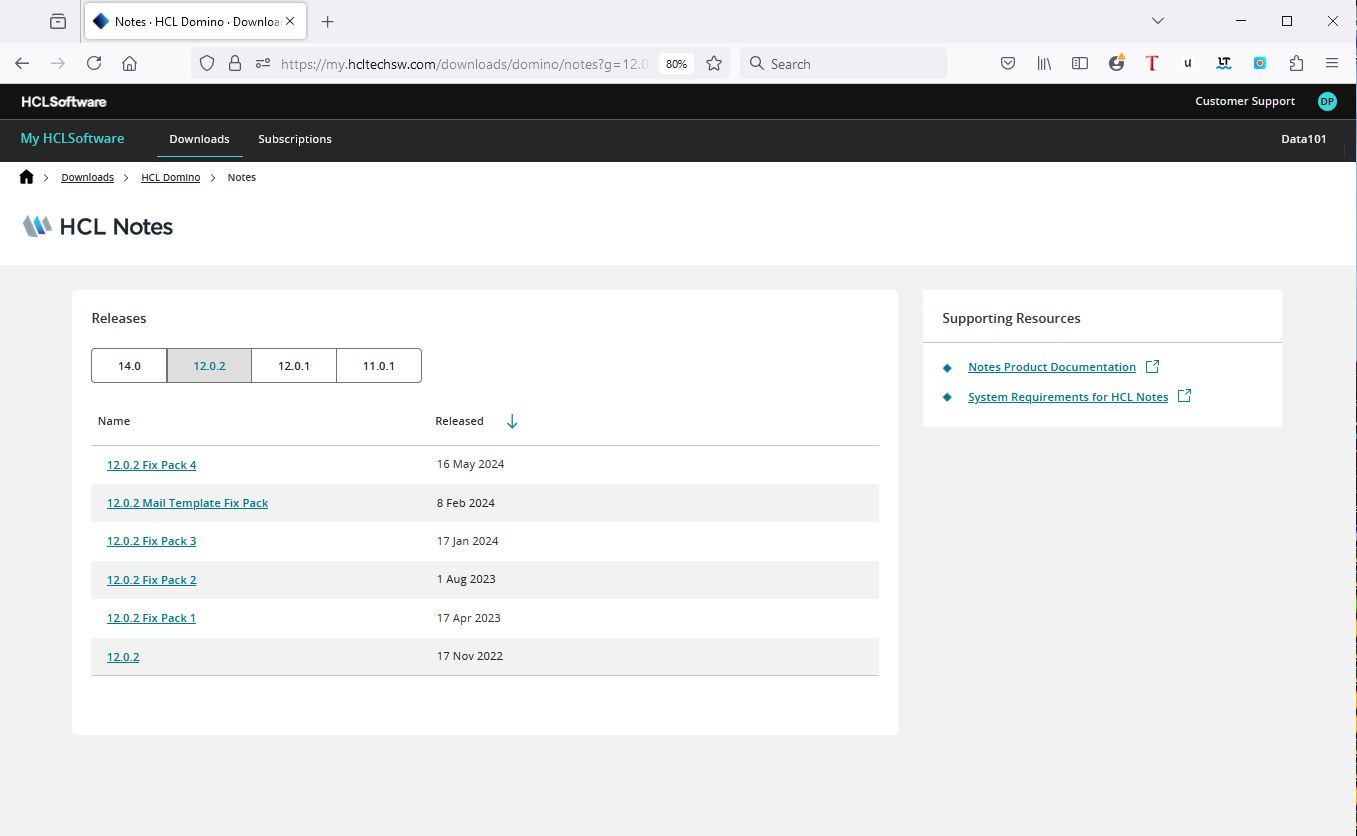Click the 80% zoom level indicator
Viewport: 1357px width, 836px height.
(676, 63)
